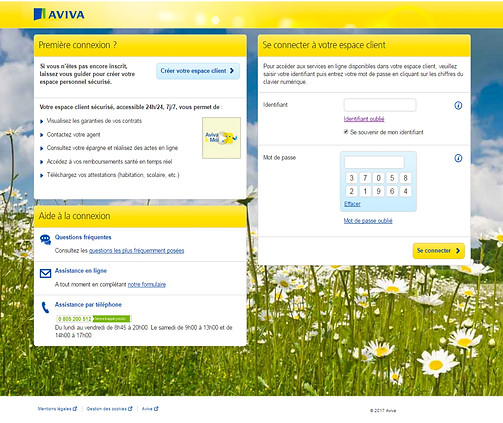The width and height of the screenshot is (503, 423).
Task: Select keypad digit 2
Action: (351, 191)
